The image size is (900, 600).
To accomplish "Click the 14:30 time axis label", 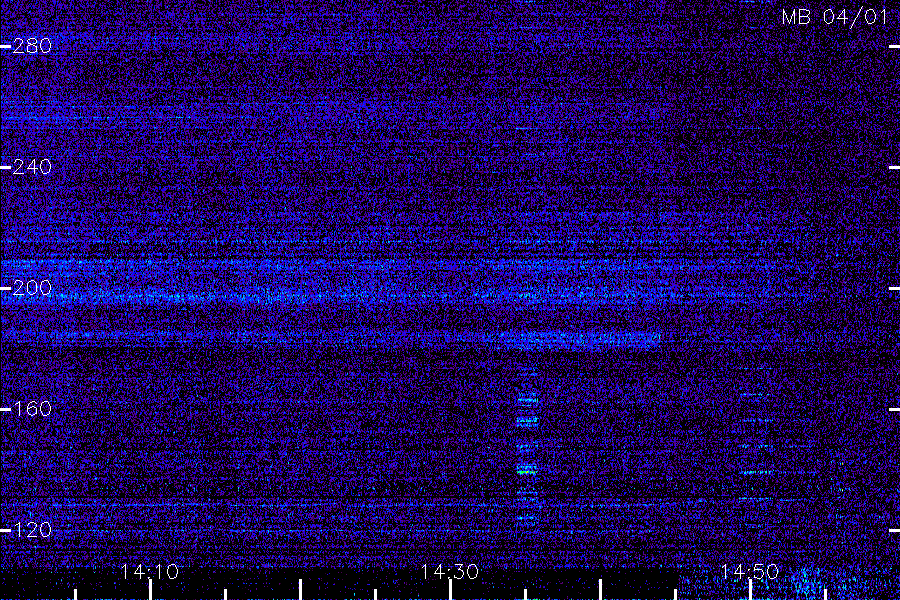I will click(x=449, y=572).
